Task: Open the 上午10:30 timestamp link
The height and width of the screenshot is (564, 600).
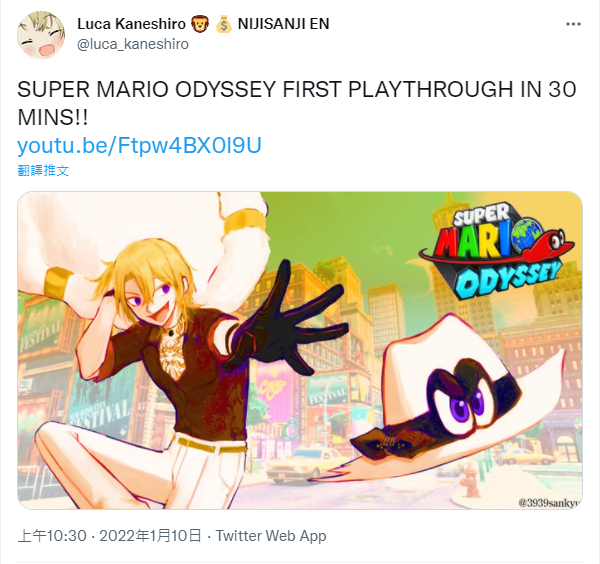Action: click(x=52, y=536)
